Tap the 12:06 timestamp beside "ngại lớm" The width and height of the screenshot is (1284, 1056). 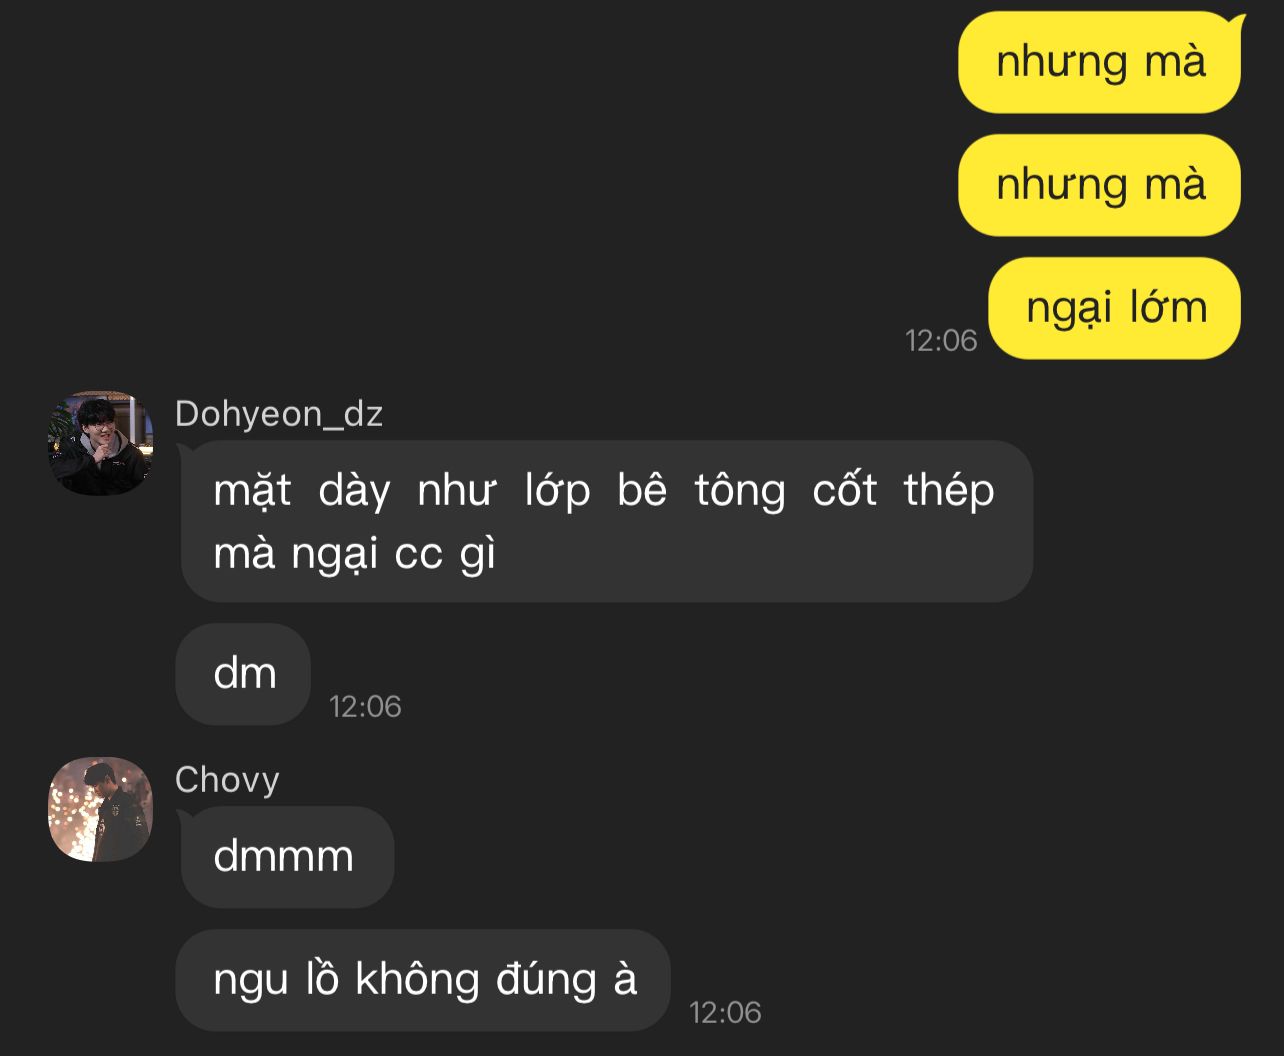[941, 340]
